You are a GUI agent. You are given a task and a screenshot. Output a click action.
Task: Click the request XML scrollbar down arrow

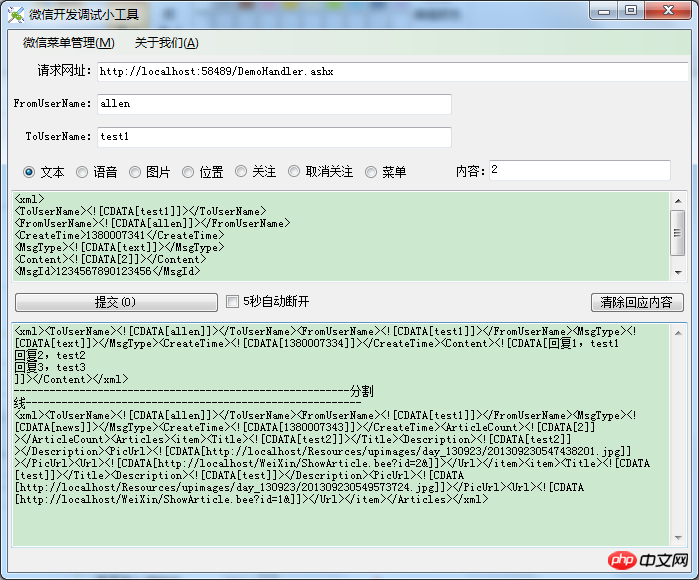[678, 272]
